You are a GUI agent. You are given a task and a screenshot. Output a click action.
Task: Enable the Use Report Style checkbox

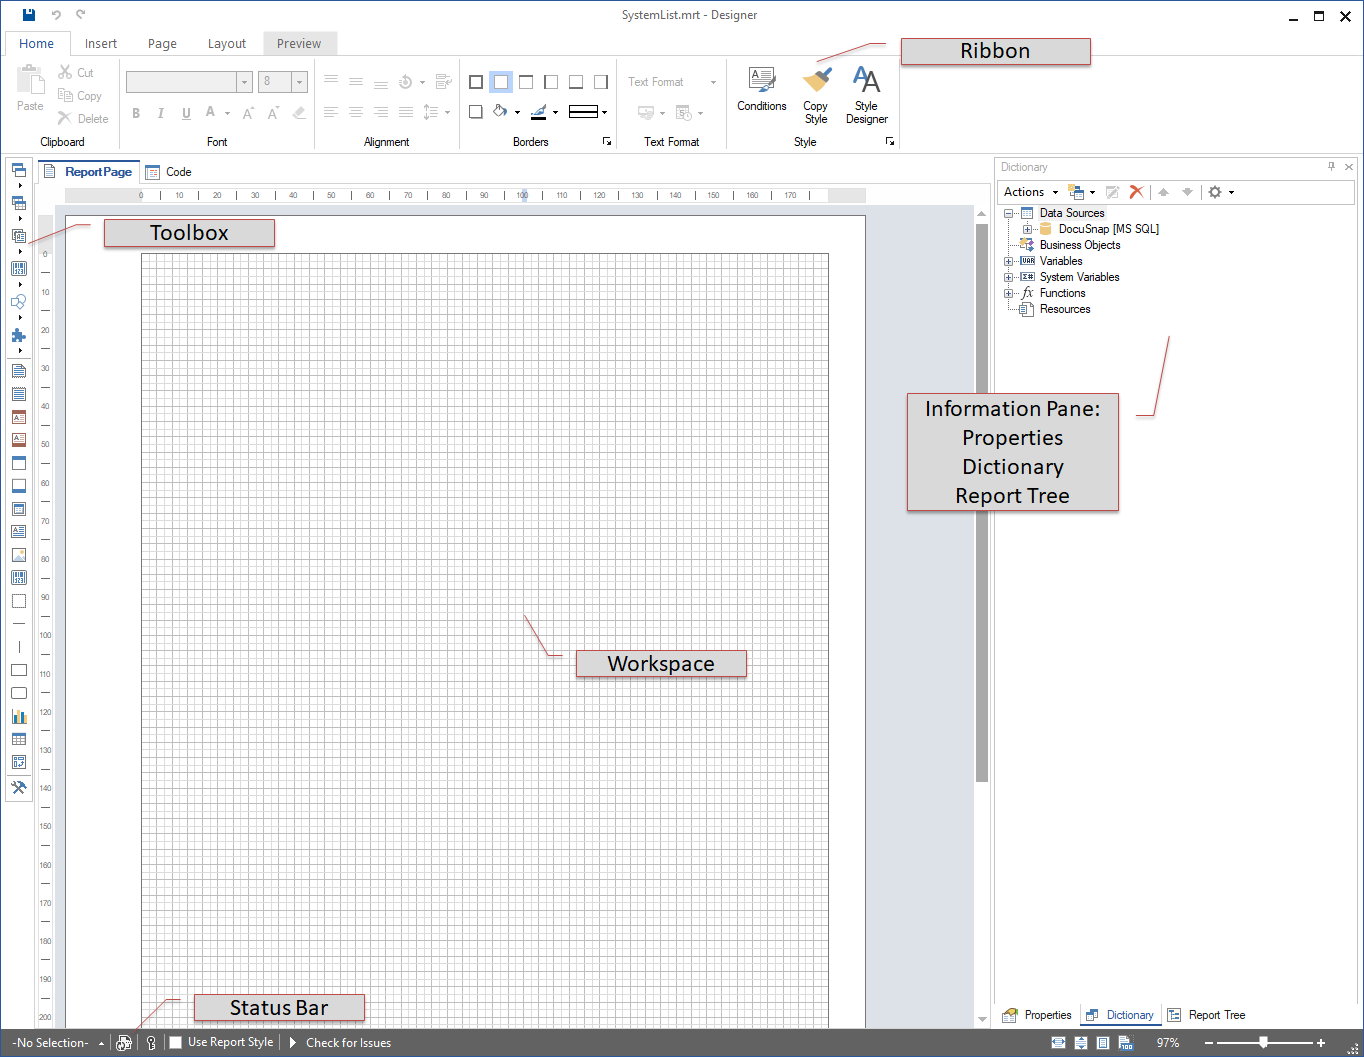[x=176, y=1043]
